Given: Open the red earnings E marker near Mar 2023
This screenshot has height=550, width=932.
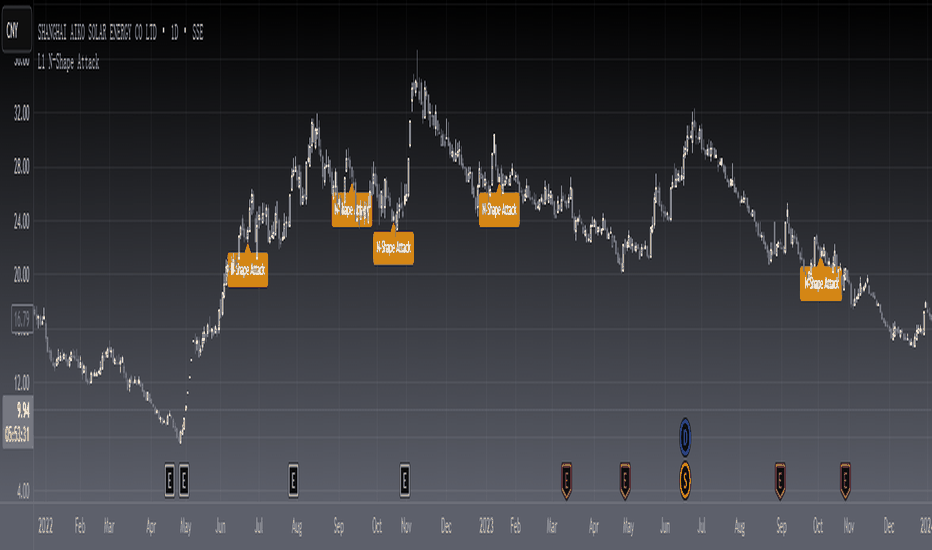Looking at the screenshot, I should click(x=566, y=480).
